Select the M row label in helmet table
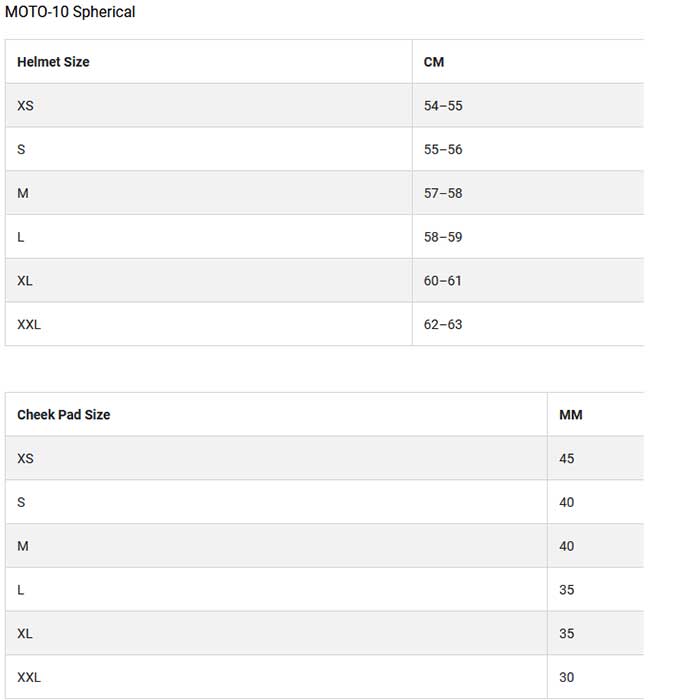The image size is (700, 700). pos(23,193)
